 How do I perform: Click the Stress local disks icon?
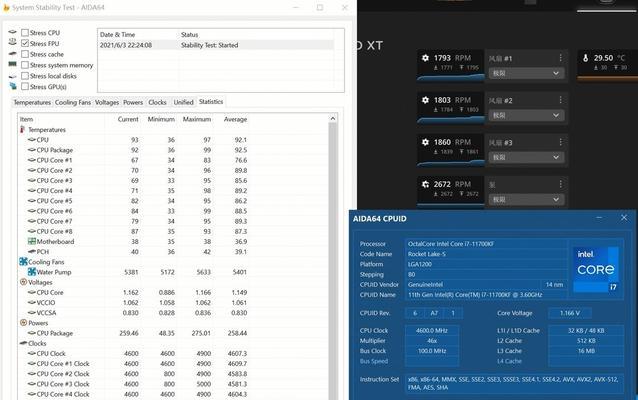click(x=13, y=76)
